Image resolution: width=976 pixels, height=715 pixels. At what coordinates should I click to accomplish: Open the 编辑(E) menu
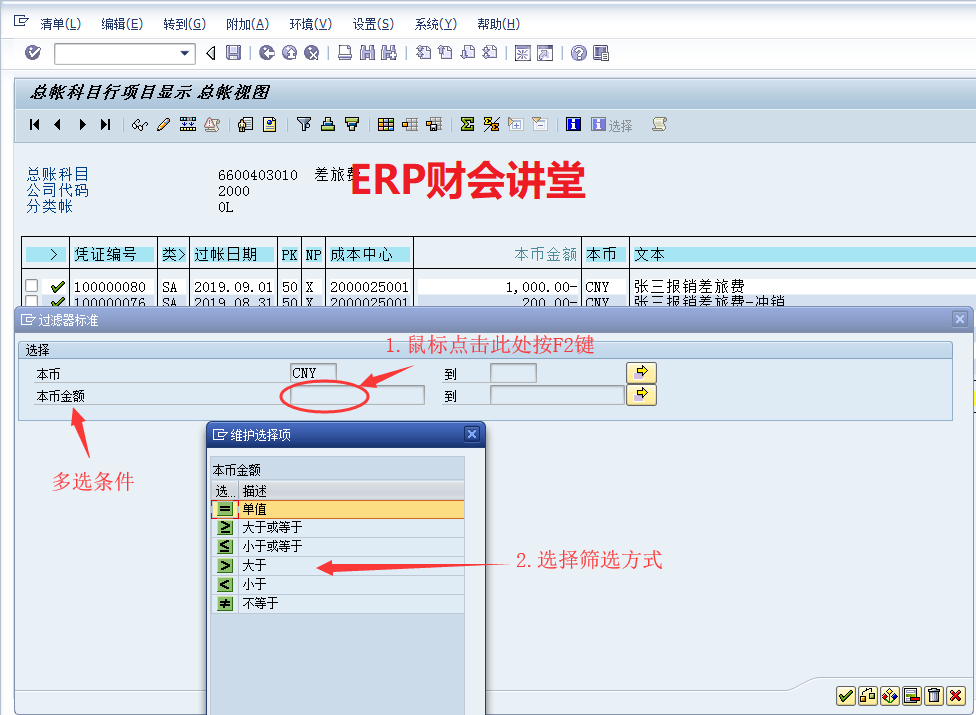click(x=122, y=24)
